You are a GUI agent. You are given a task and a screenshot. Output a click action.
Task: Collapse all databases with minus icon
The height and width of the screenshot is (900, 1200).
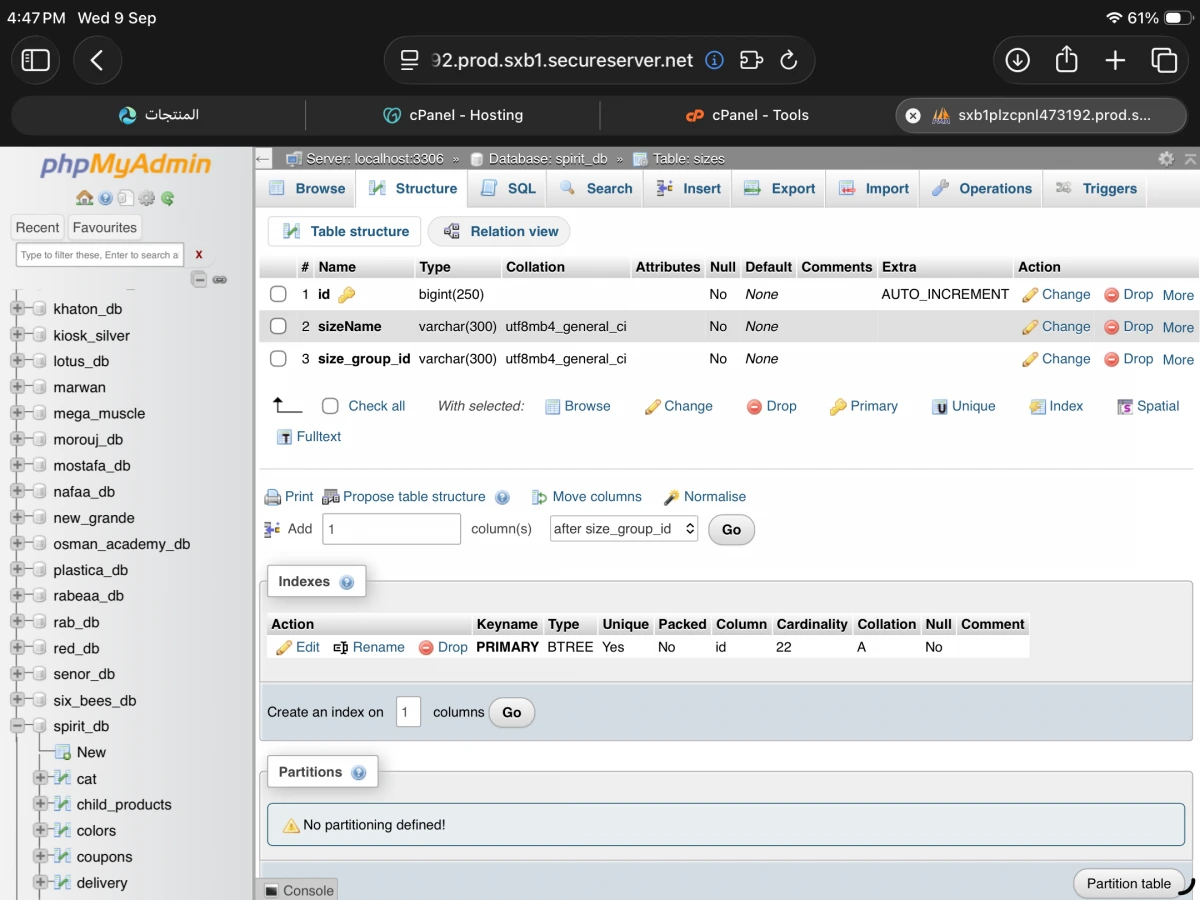coord(200,280)
